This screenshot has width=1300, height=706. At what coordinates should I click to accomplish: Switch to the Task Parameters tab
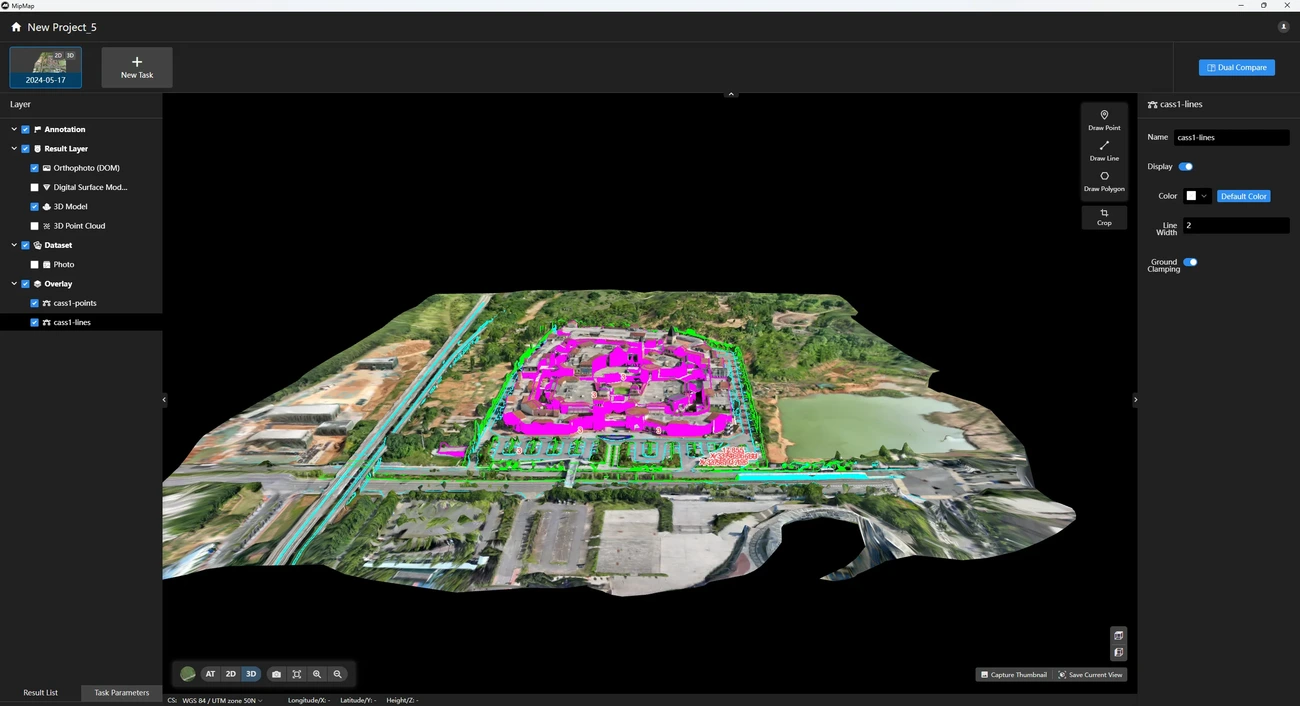tap(121, 692)
